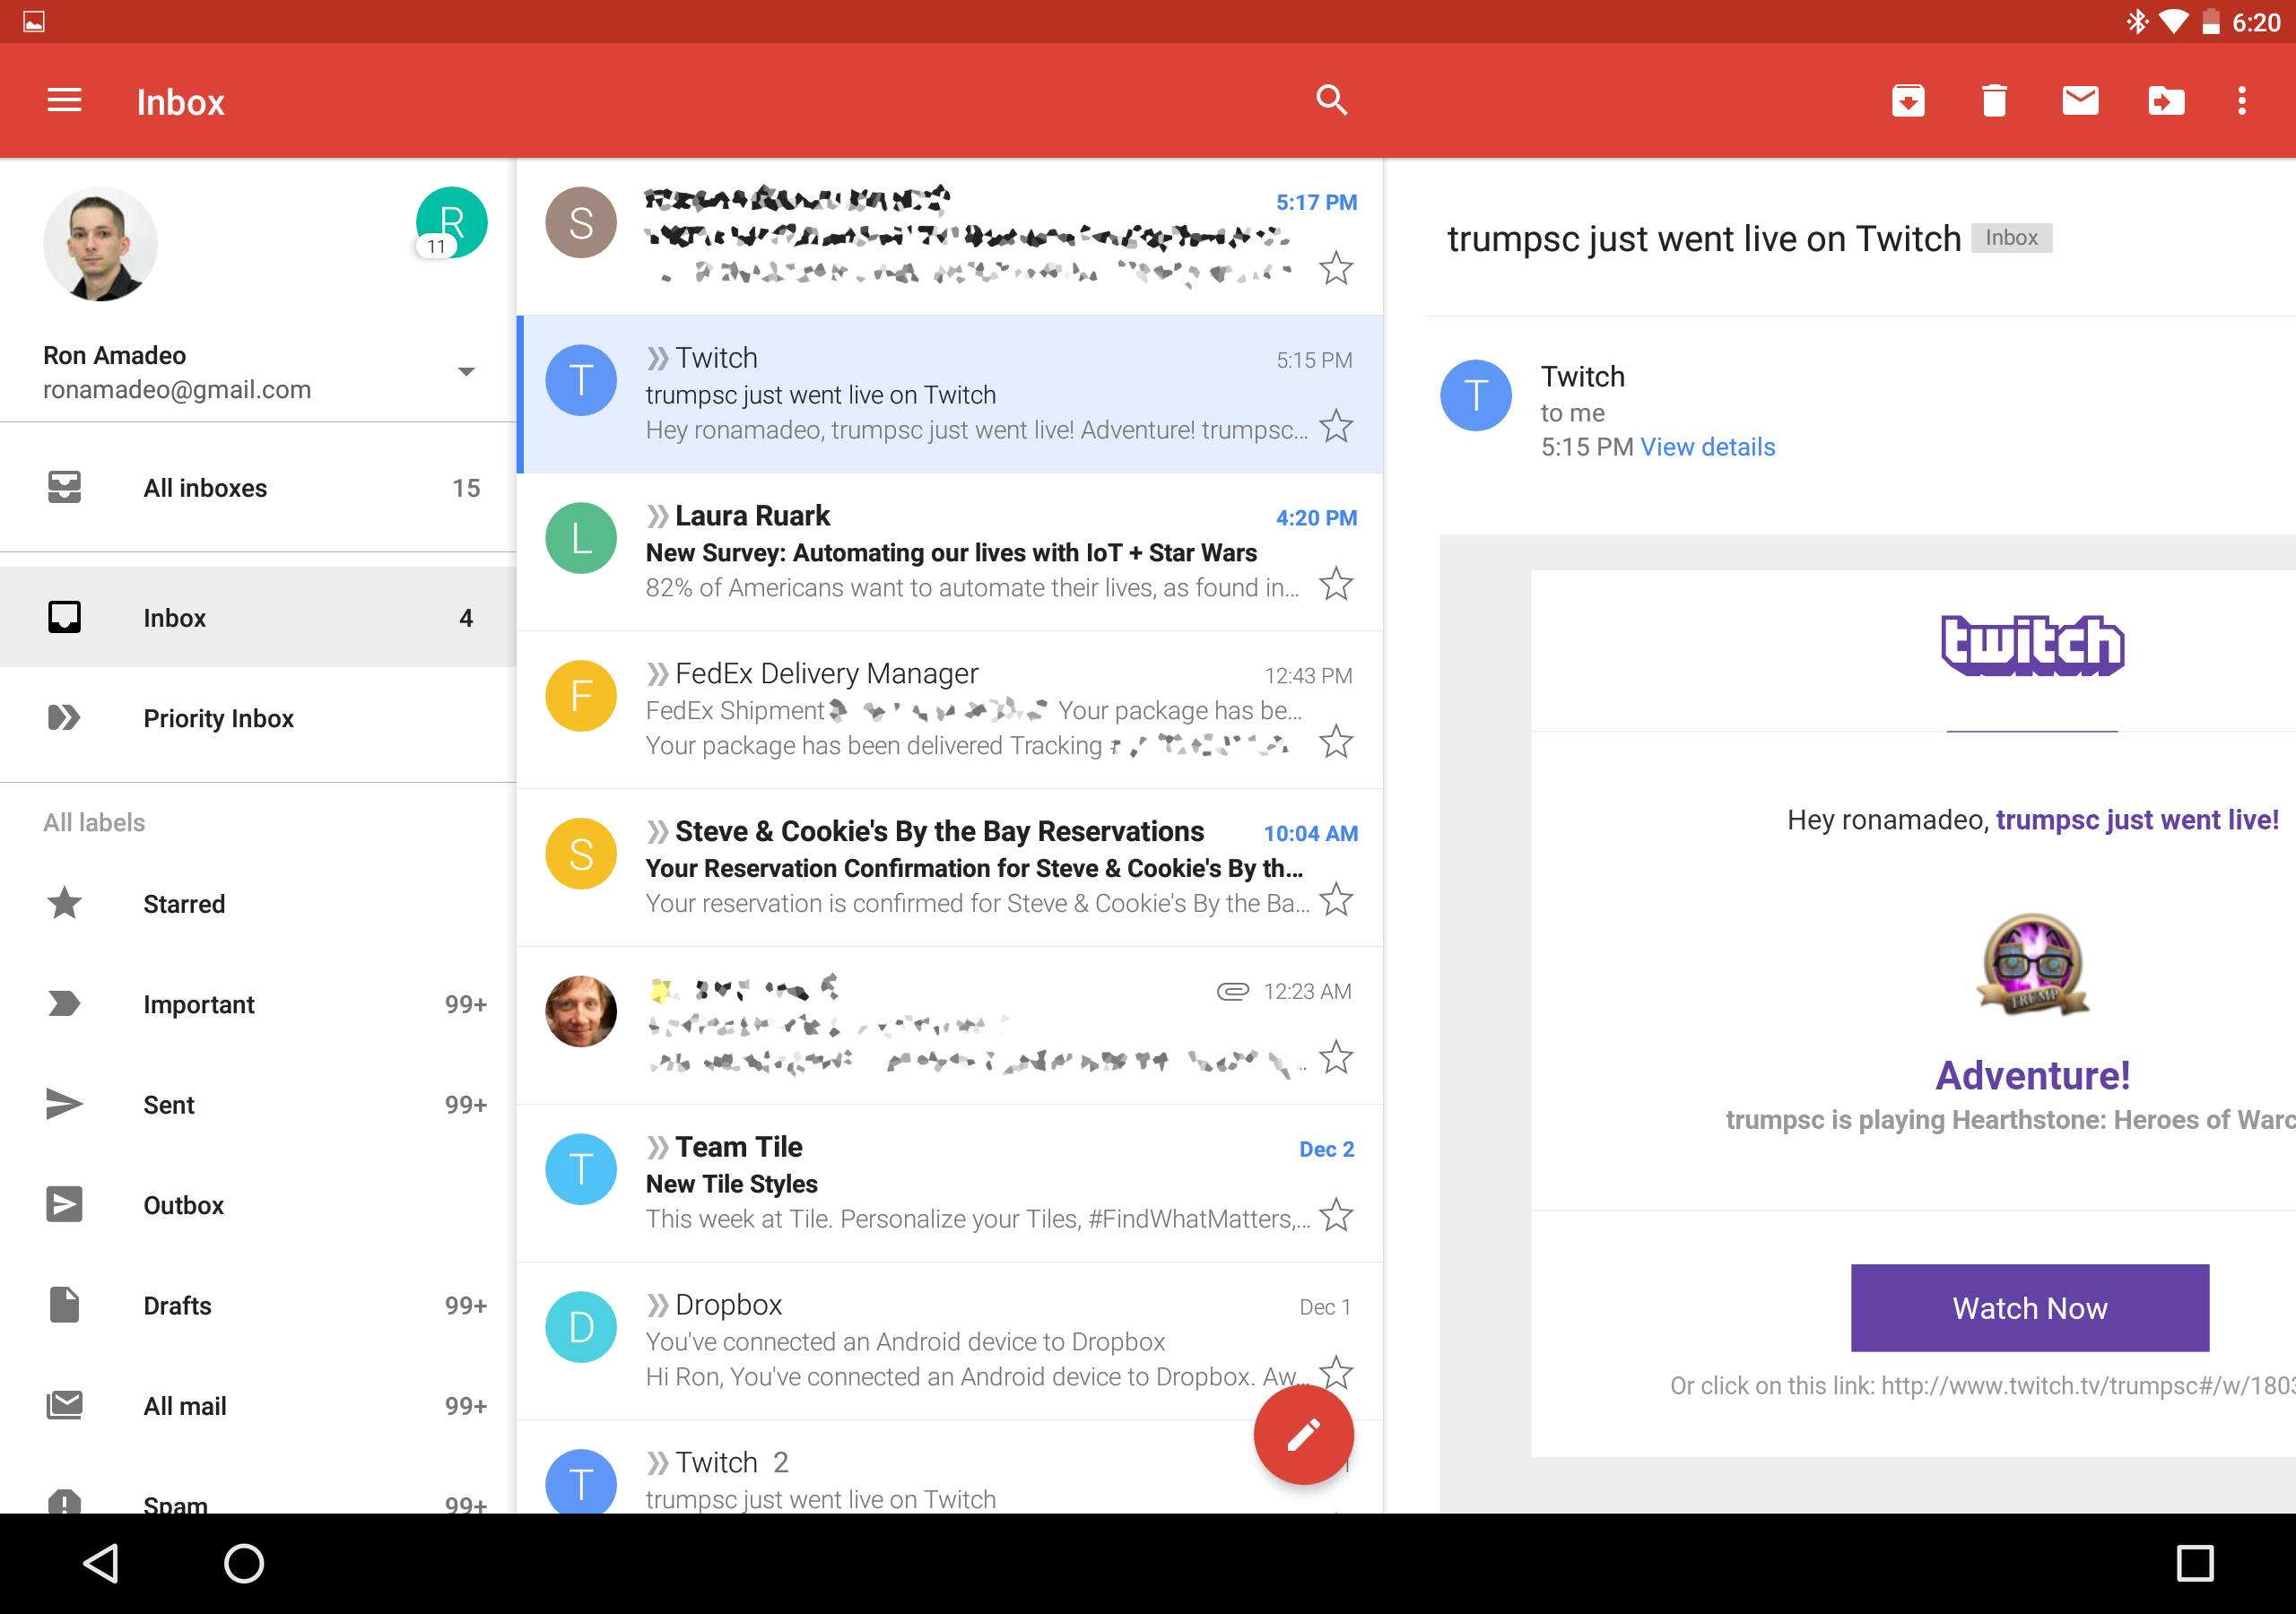Star the Dropbox email
The width and height of the screenshot is (2296, 1614).
(x=1336, y=1373)
